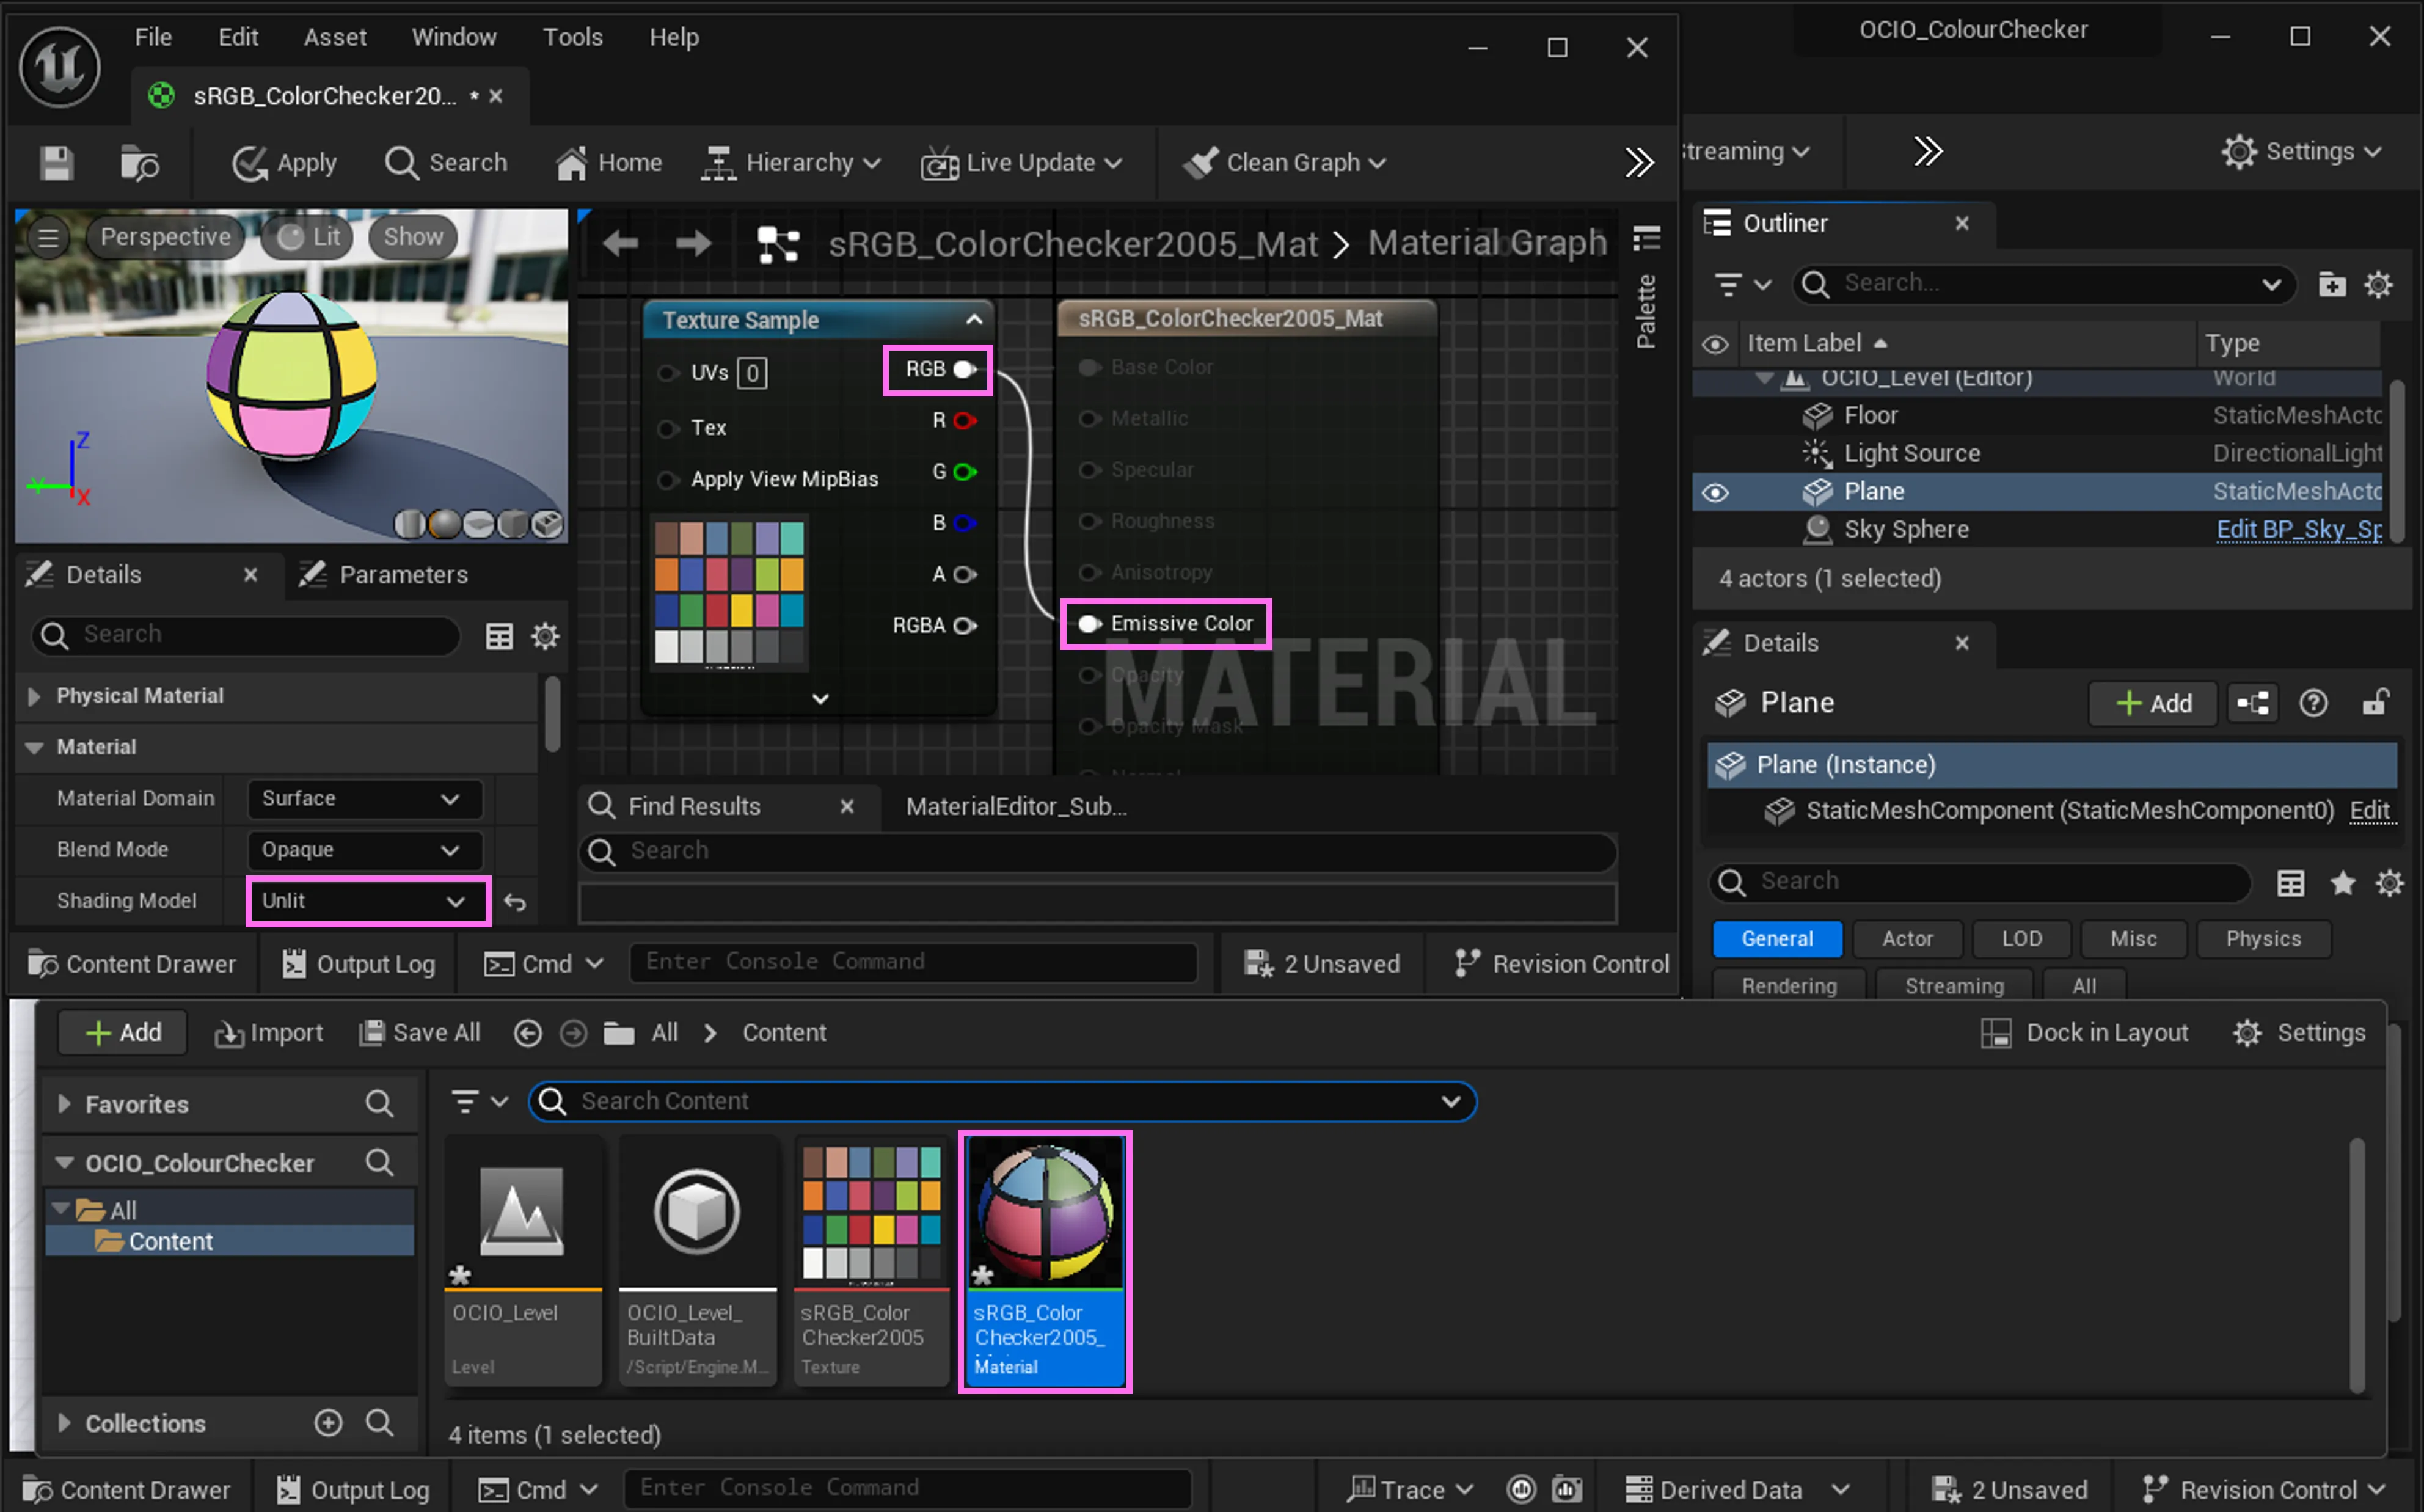Open the Shading Model dropdown set to Unlit
The image size is (2424, 1512).
coord(367,900)
